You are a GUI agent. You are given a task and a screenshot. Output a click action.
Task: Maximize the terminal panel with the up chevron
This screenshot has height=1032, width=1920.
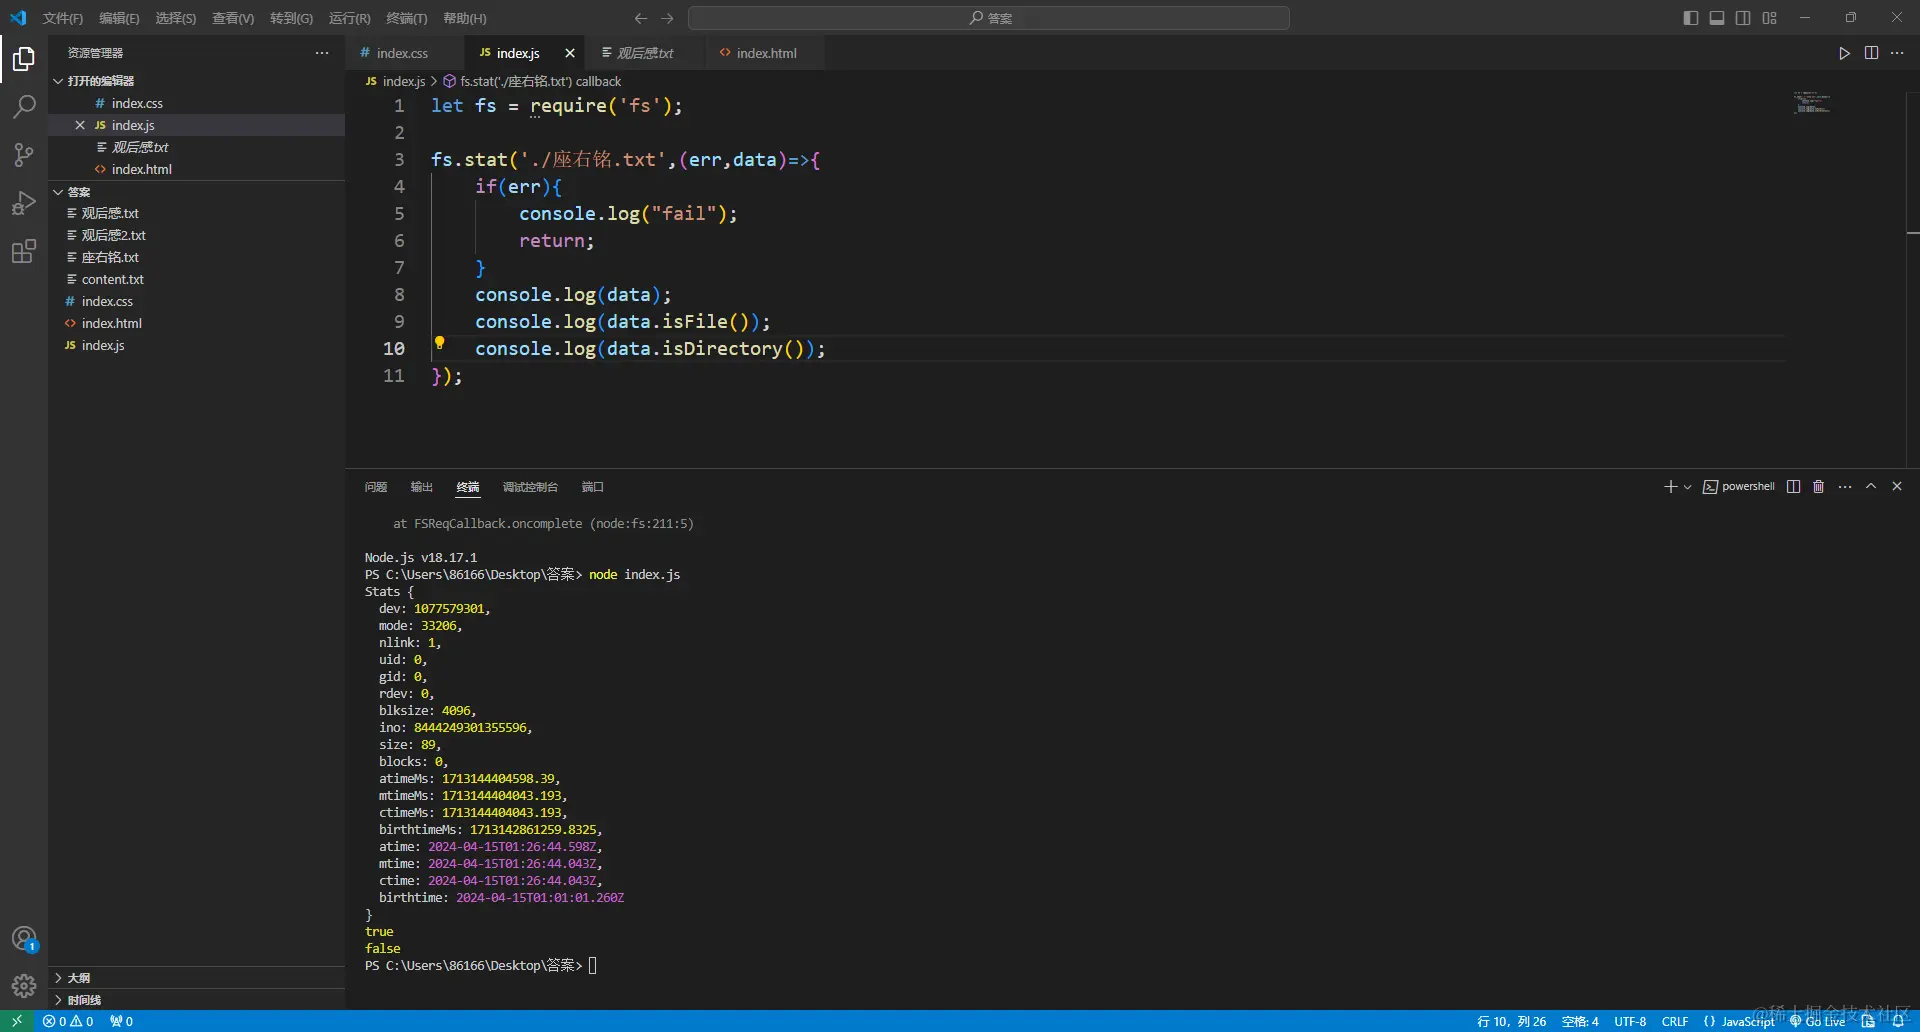point(1871,487)
